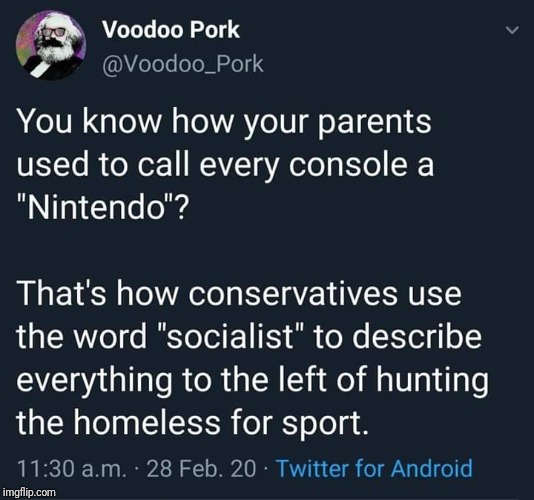Open the @Voodoo_Pork handle

pos(183,63)
